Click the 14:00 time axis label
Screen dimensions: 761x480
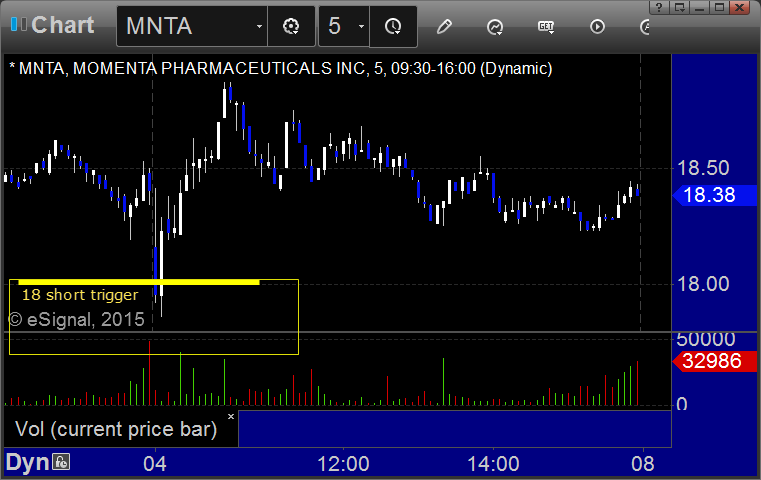tap(493, 464)
